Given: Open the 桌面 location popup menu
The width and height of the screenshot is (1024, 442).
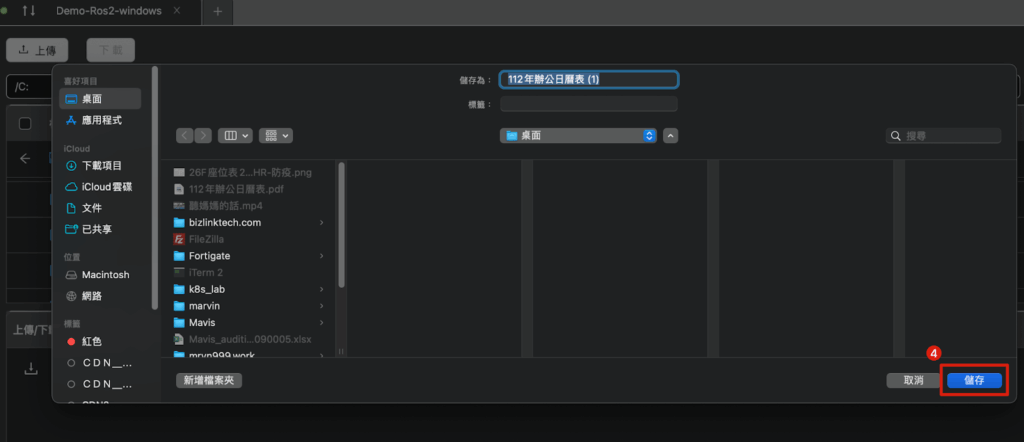Looking at the screenshot, I should 579,135.
